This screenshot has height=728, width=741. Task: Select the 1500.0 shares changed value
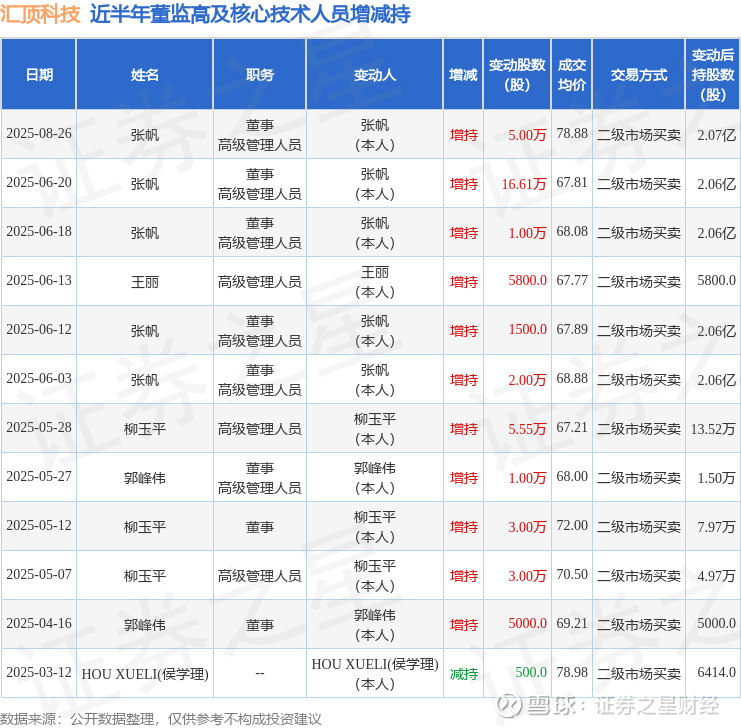527,329
